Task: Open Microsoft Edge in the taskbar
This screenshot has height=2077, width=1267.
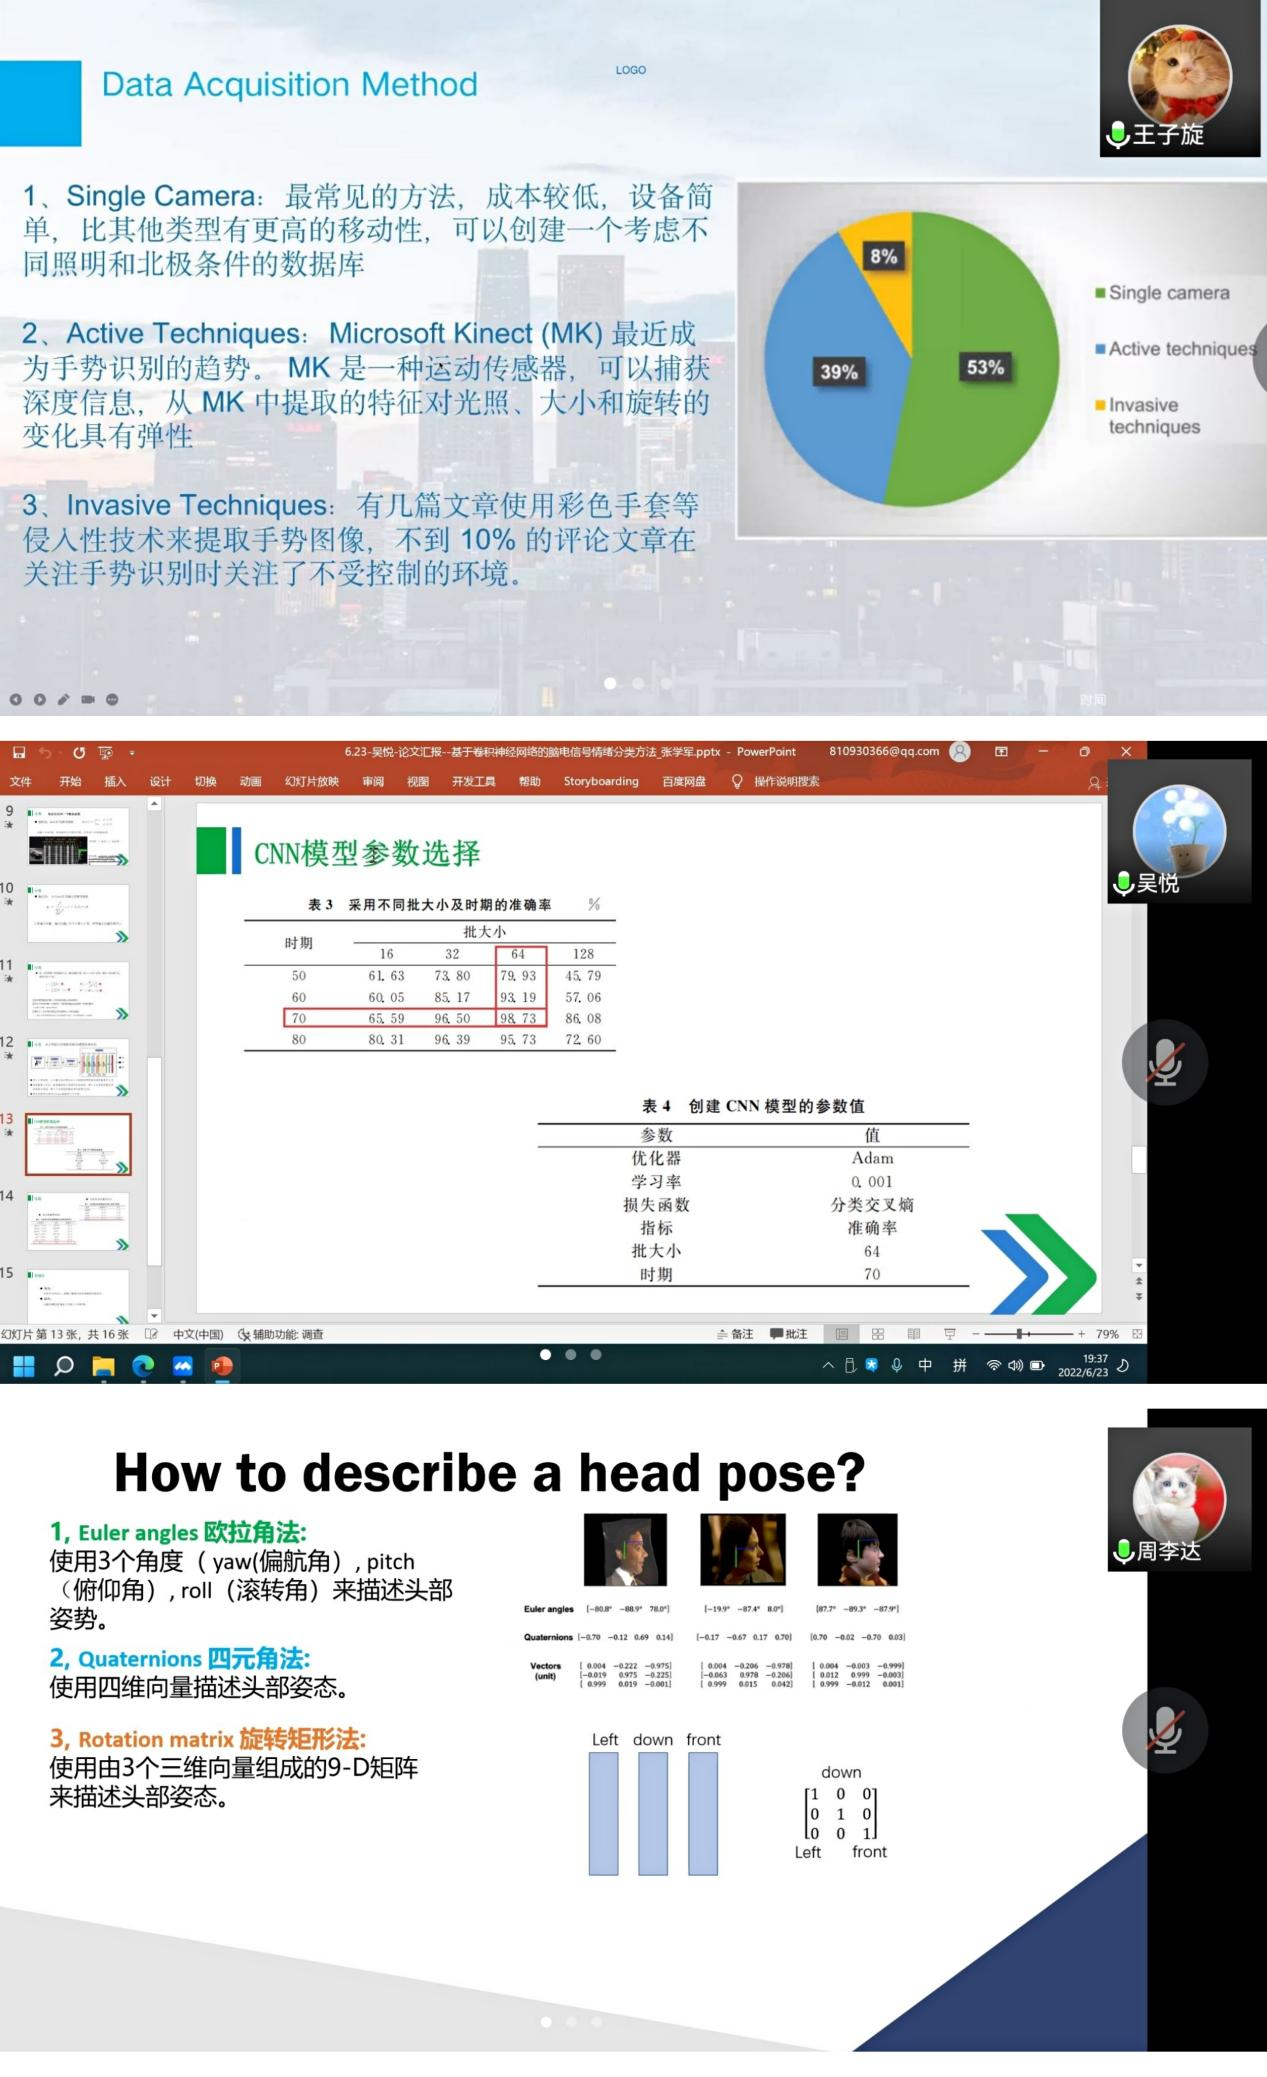Action: tap(143, 1366)
